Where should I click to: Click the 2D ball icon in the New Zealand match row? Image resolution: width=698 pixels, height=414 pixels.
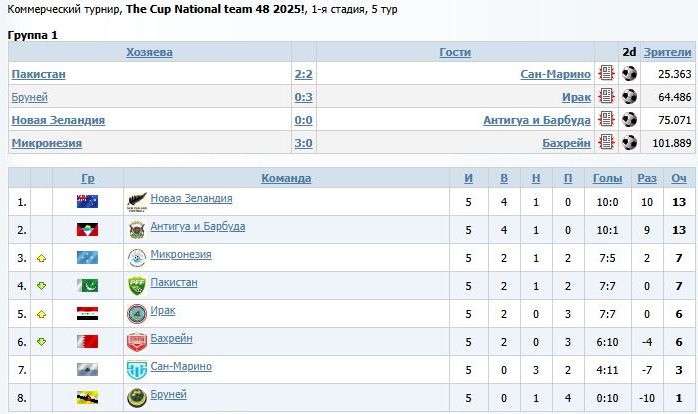[629, 120]
